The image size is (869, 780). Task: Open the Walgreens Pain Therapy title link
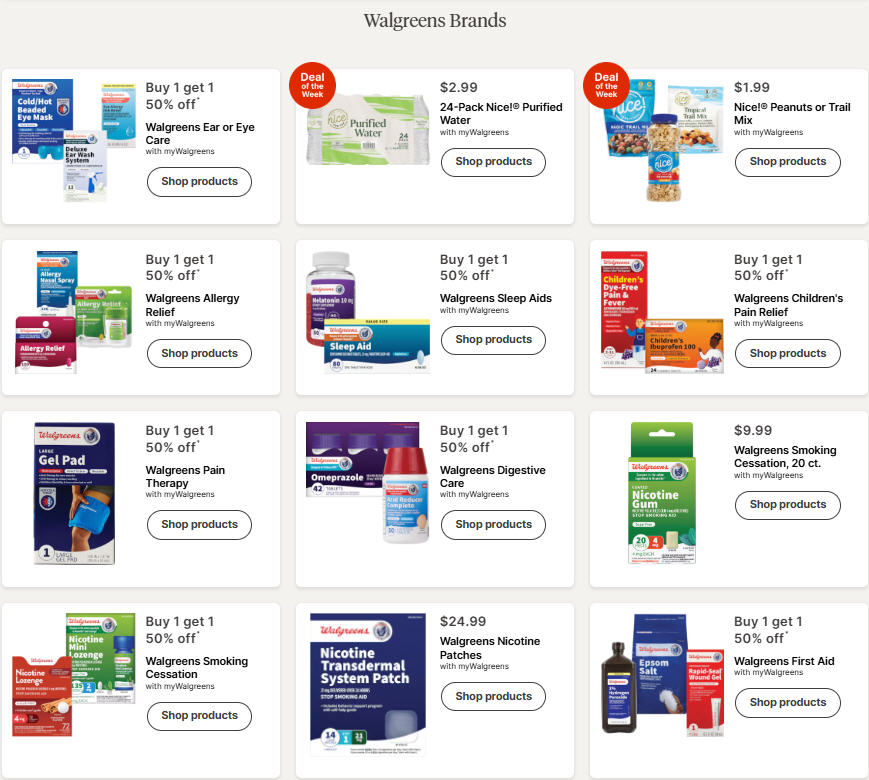185,476
